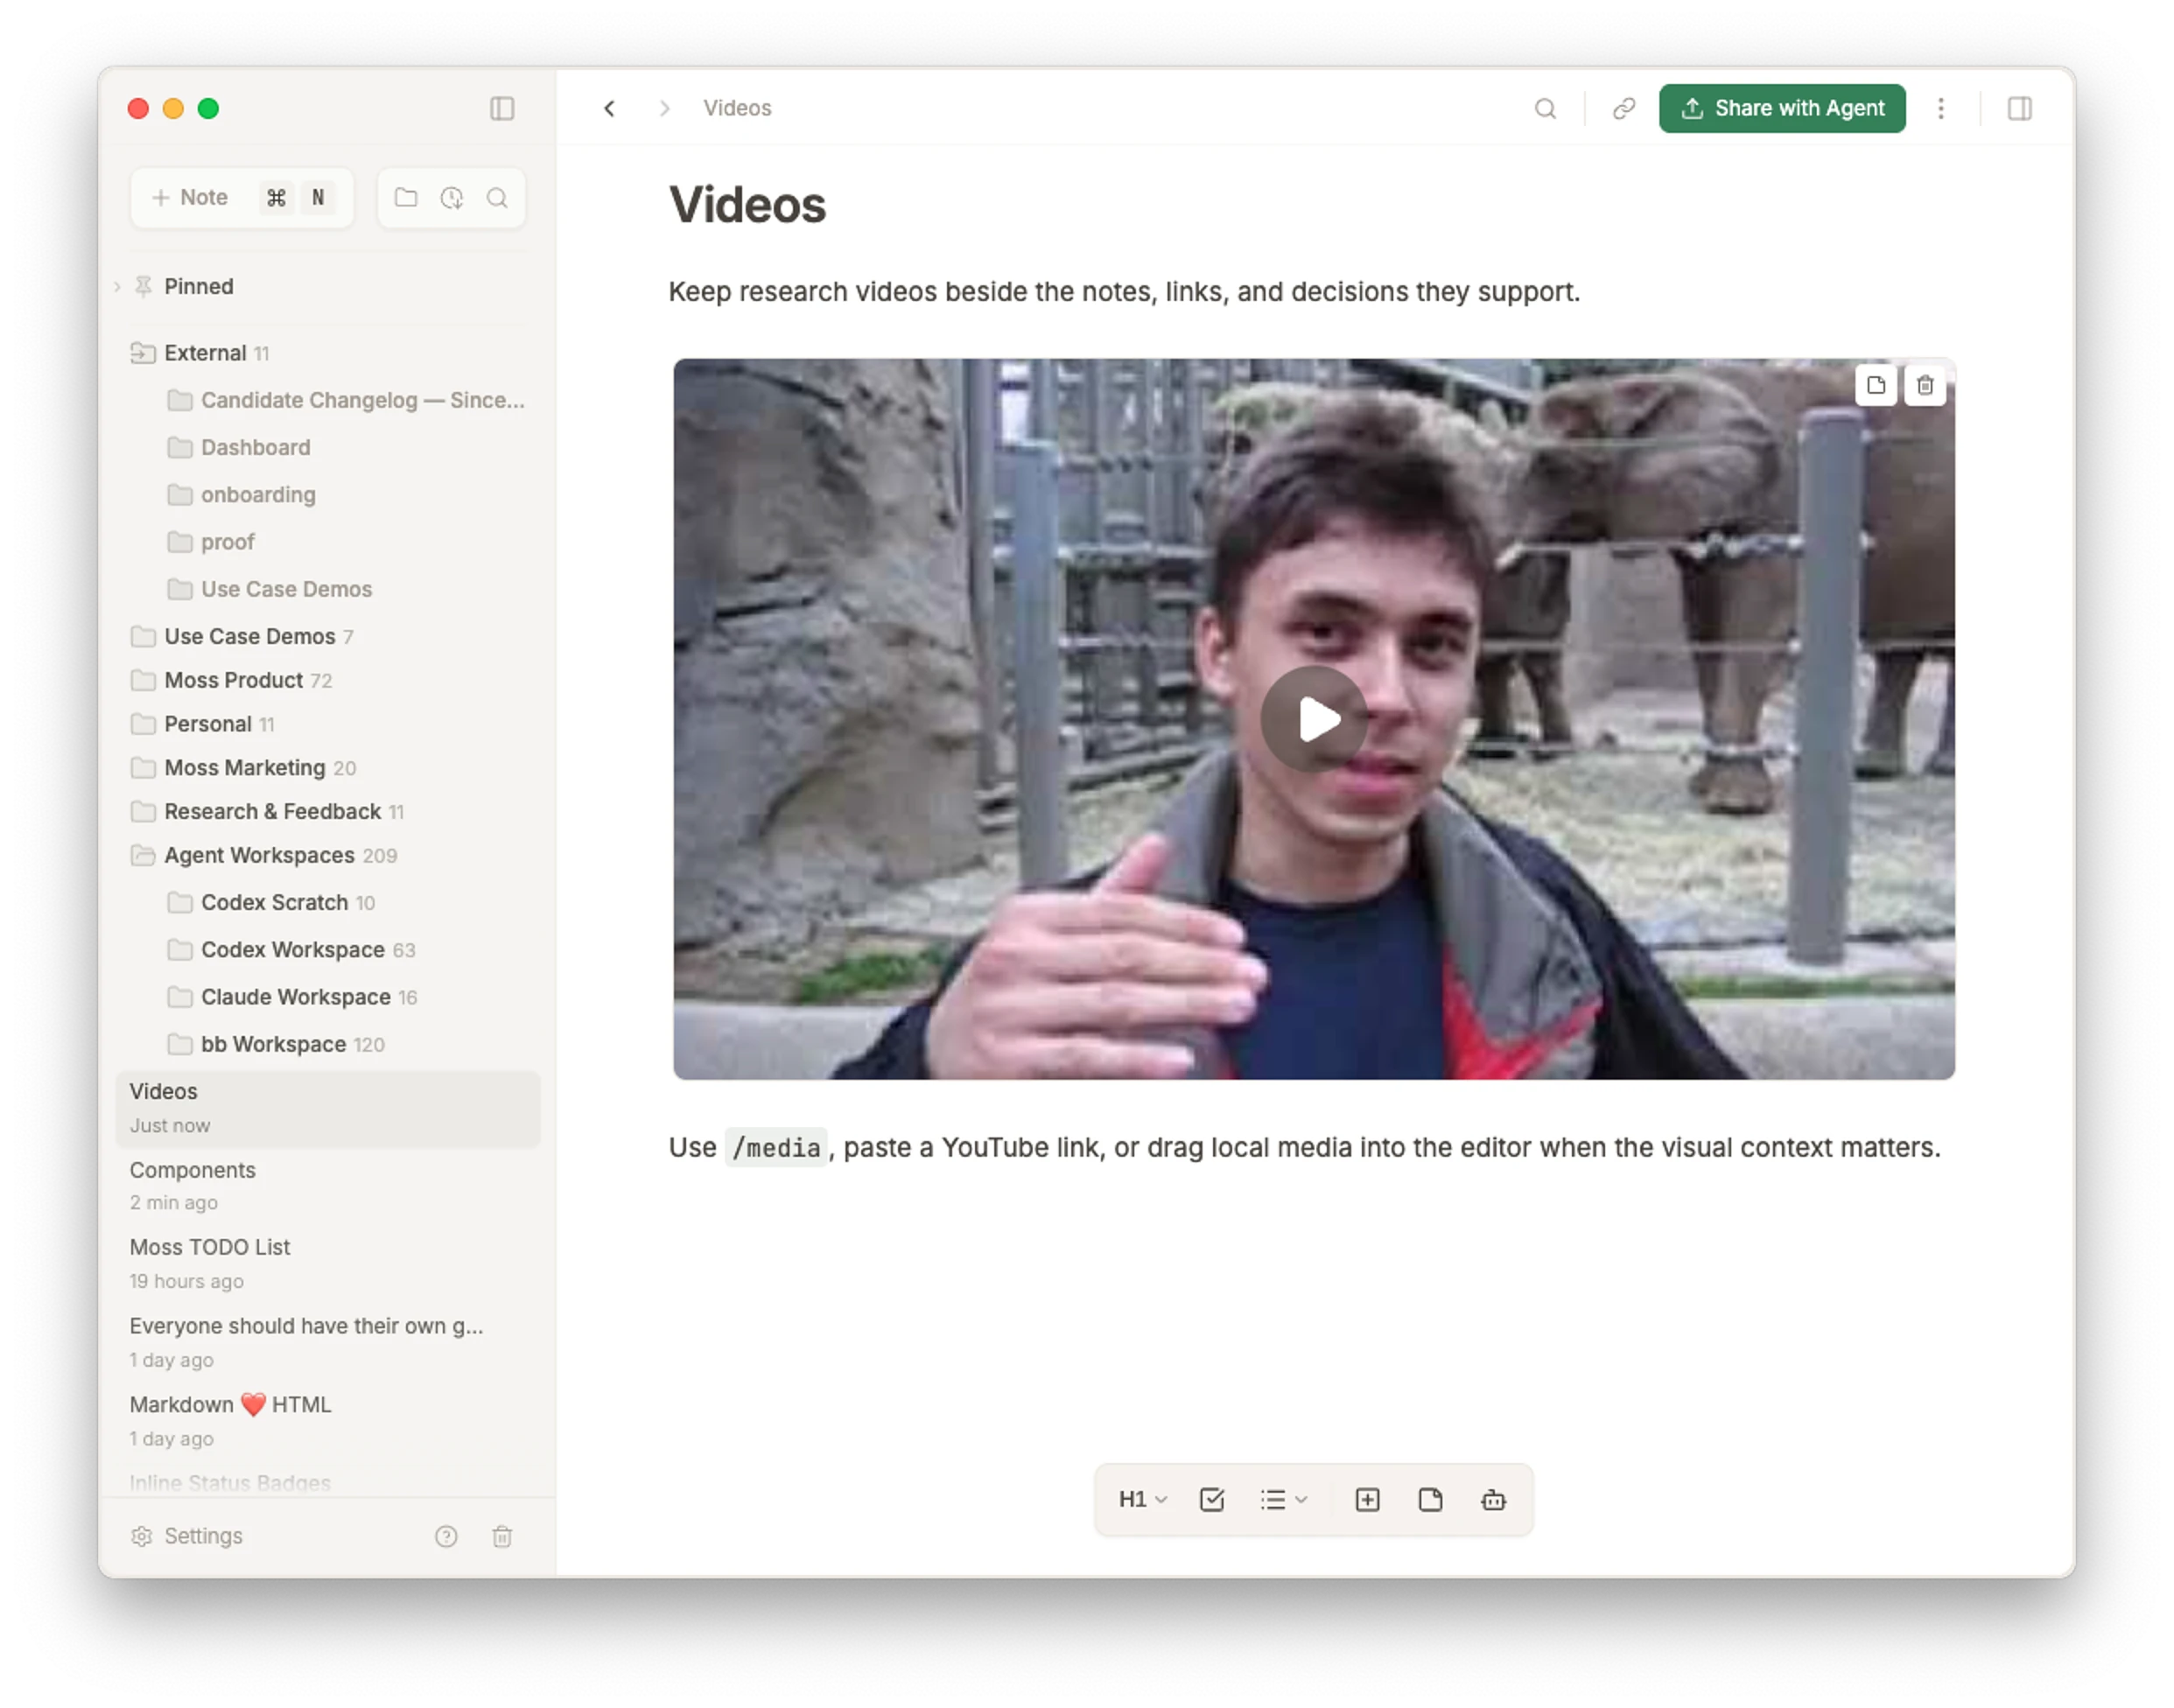Toggle the right side panel icon
The height and width of the screenshot is (1708, 2174).
pos(2019,108)
